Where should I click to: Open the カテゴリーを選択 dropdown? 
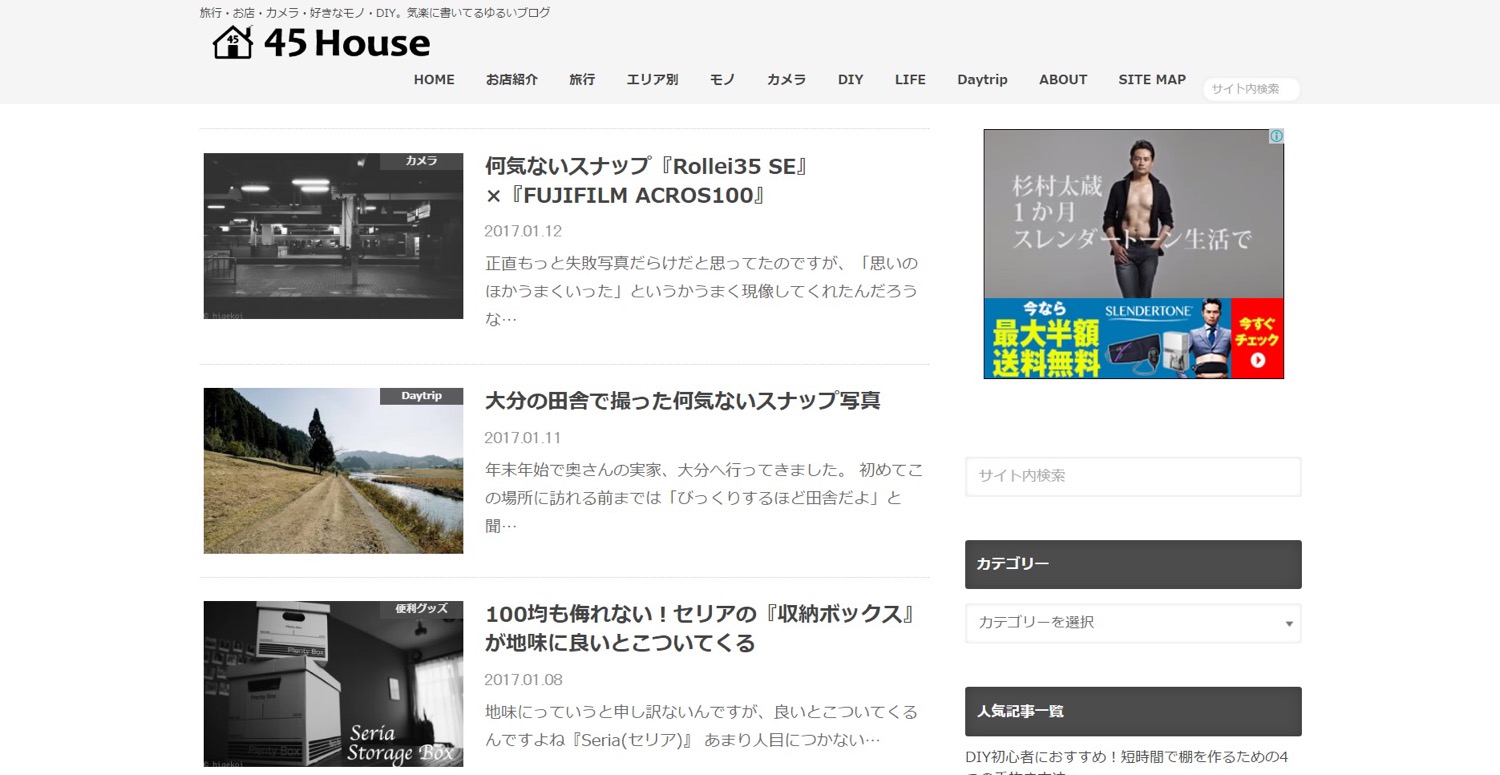1132,622
